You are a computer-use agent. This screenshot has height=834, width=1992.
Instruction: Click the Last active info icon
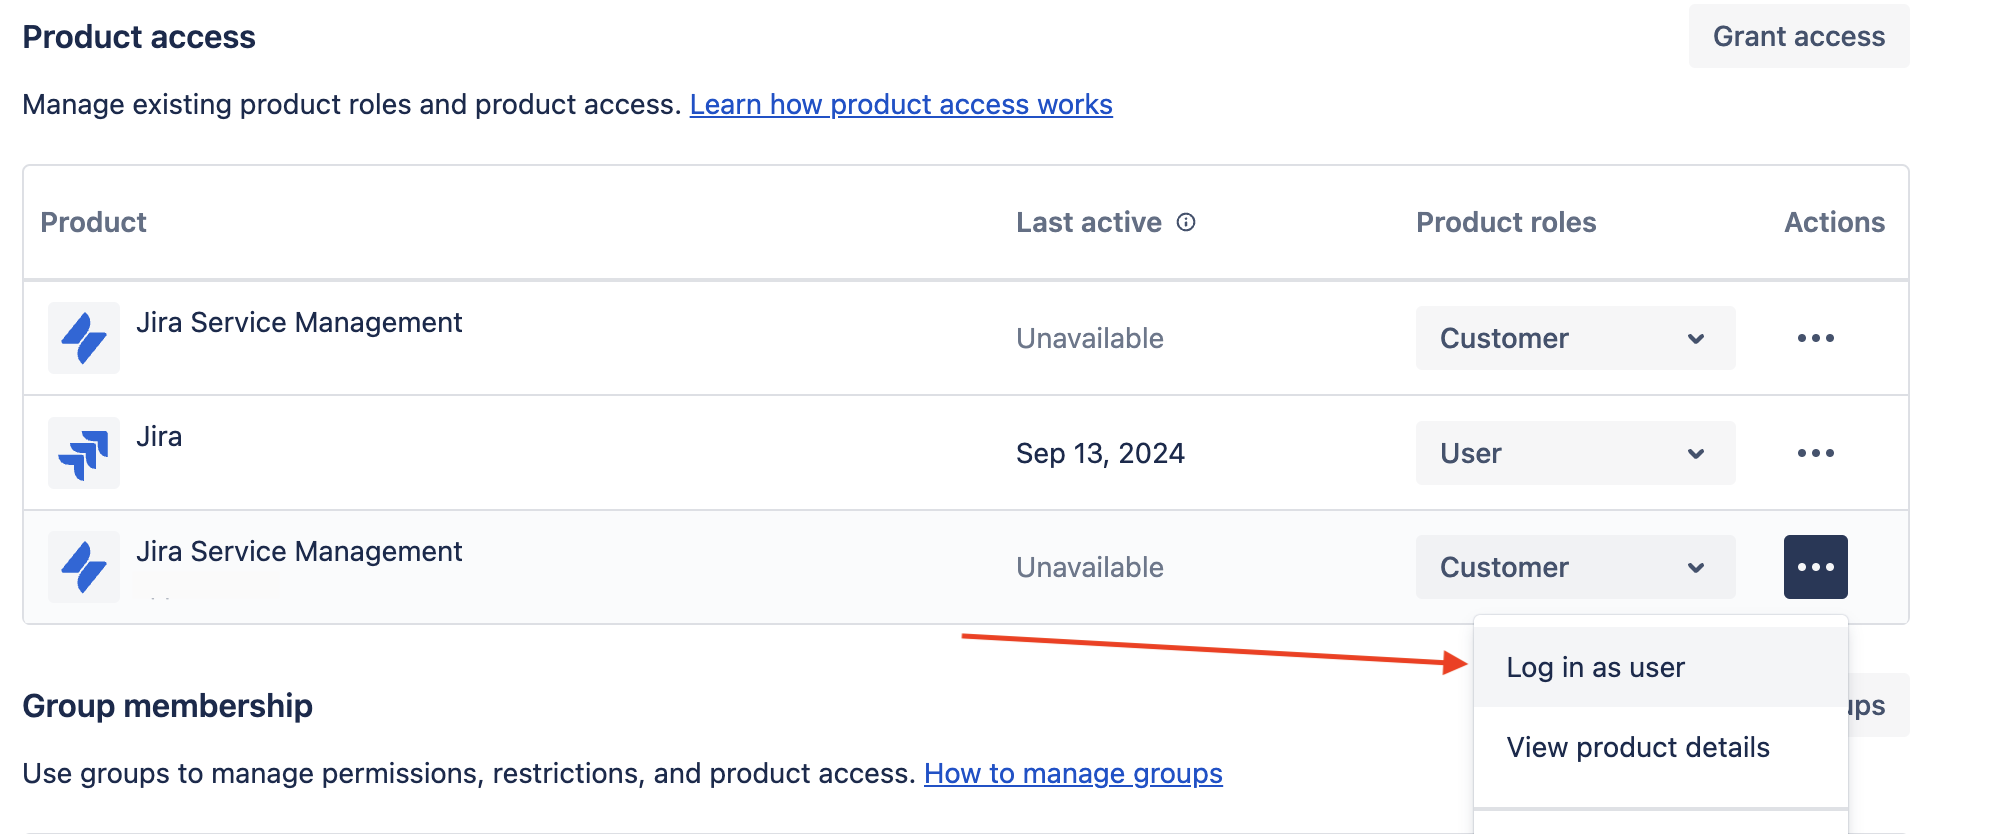click(x=1186, y=222)
